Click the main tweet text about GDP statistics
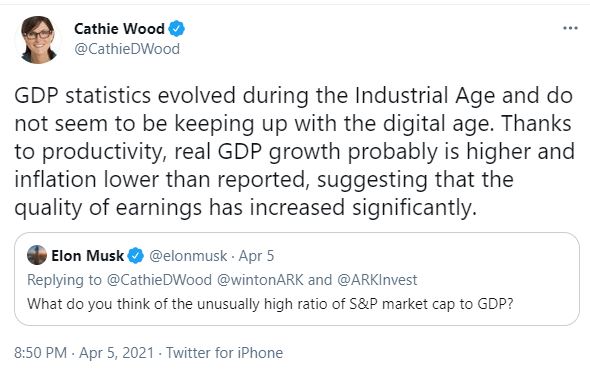This screenshot has width=590, height=374. pos(295,152)
